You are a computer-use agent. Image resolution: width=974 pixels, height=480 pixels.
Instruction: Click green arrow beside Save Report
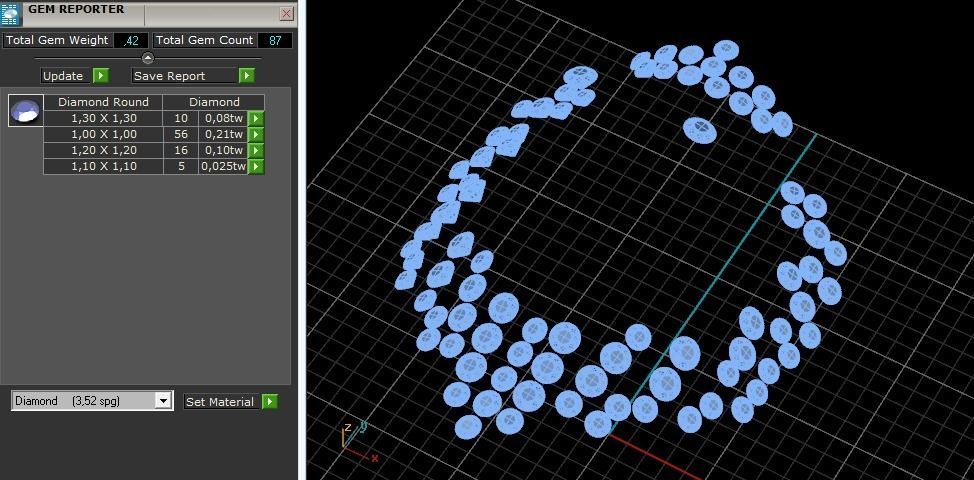247,76
